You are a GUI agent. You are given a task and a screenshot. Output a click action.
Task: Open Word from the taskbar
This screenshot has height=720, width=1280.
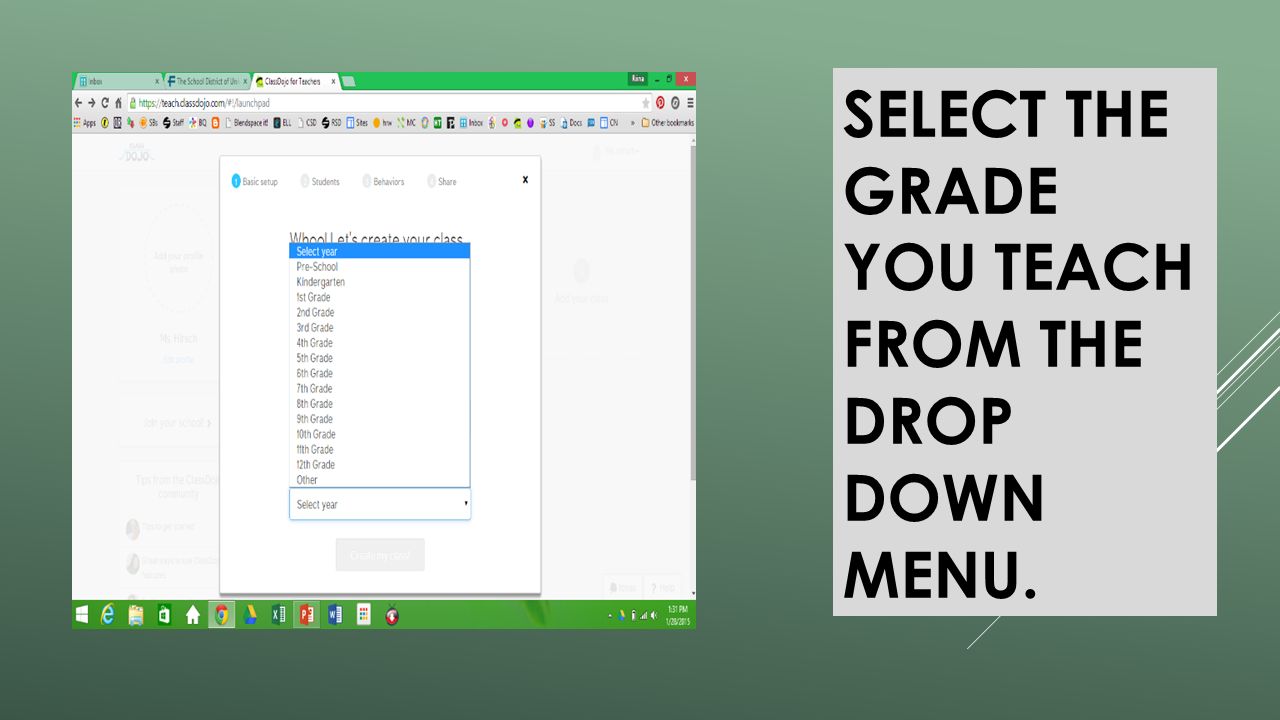(x=335, y=615)
